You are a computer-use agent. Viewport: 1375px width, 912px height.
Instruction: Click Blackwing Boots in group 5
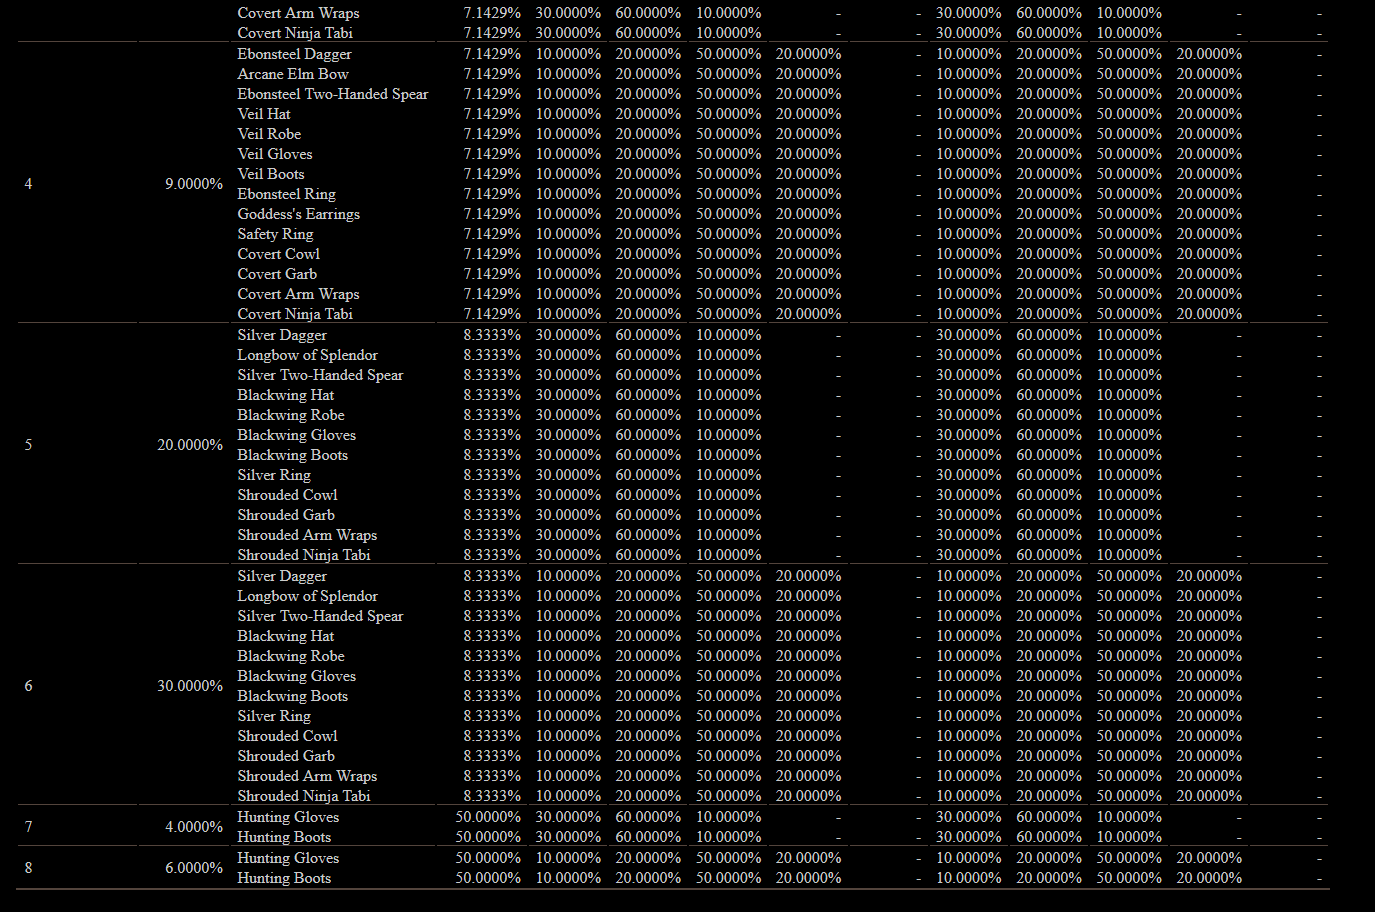tap(293, 455)
